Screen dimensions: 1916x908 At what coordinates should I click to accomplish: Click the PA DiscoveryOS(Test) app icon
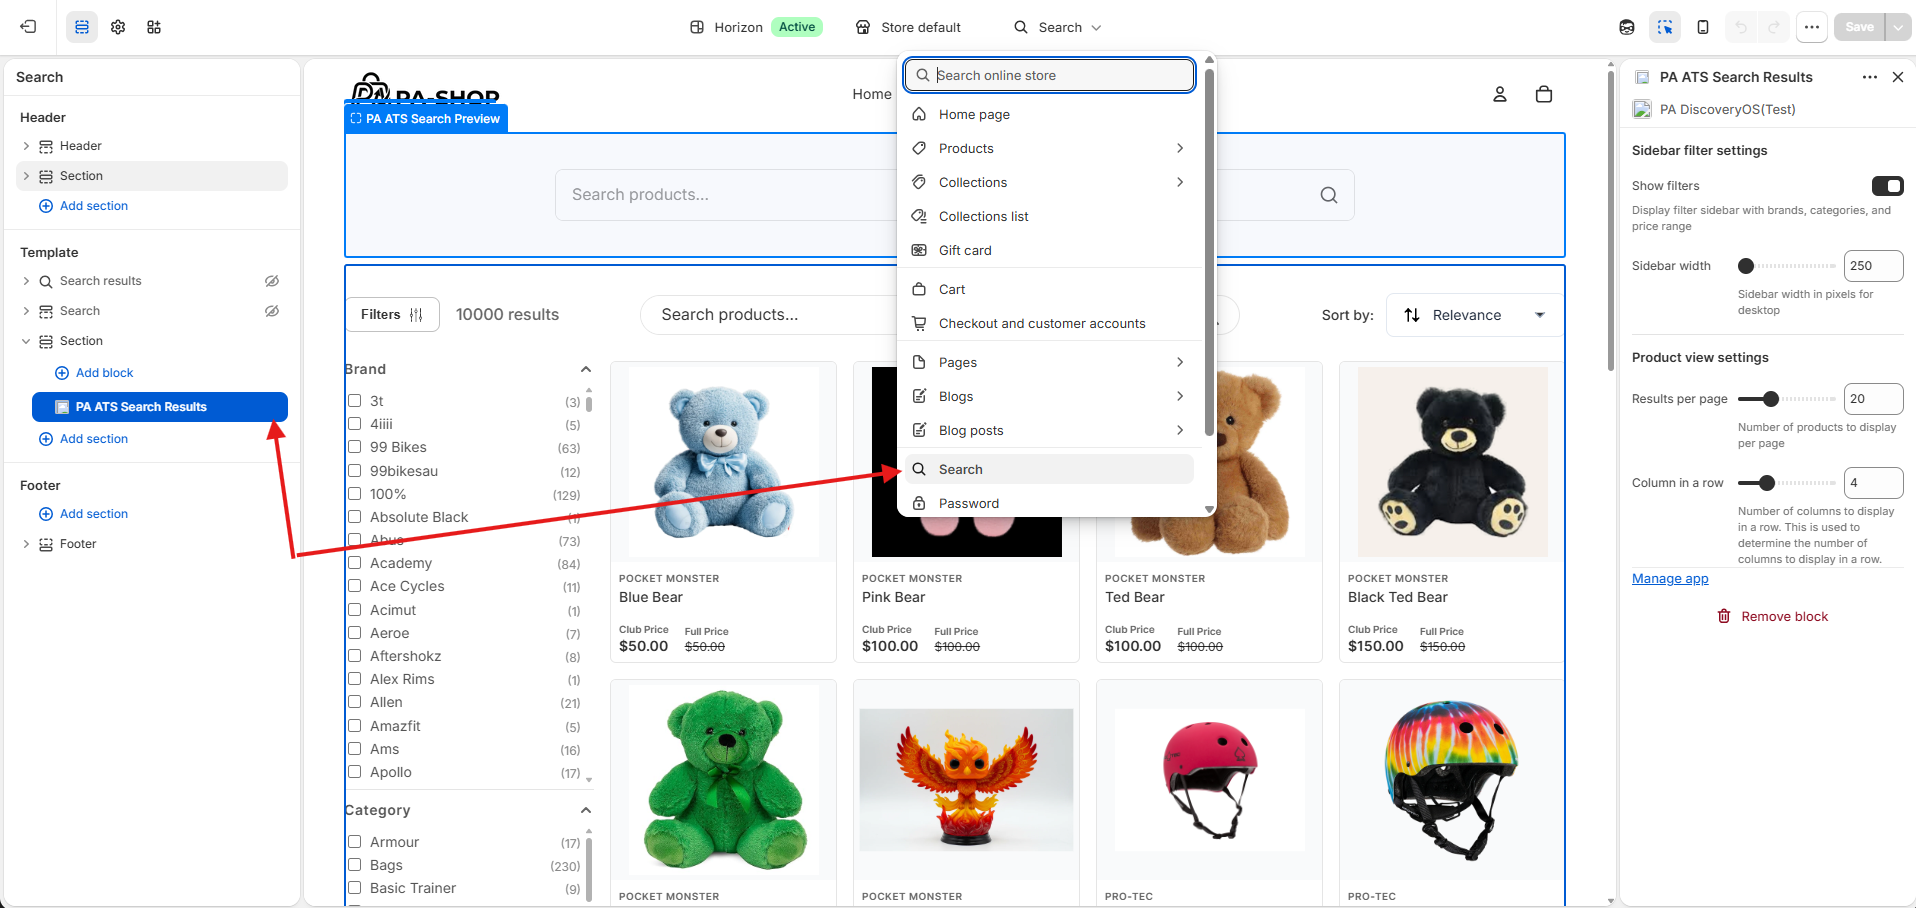pyautogui.click(x=1642, y=109)
